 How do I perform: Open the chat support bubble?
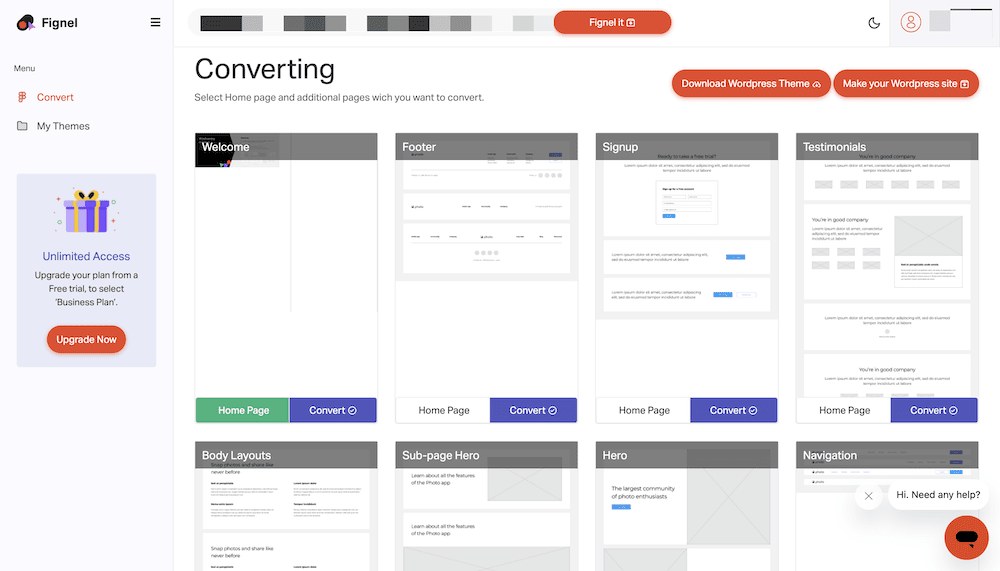[965, 538]
